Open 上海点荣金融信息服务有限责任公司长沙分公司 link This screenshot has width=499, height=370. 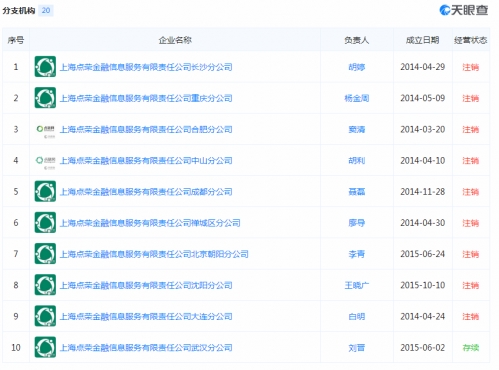pos(146,67)
